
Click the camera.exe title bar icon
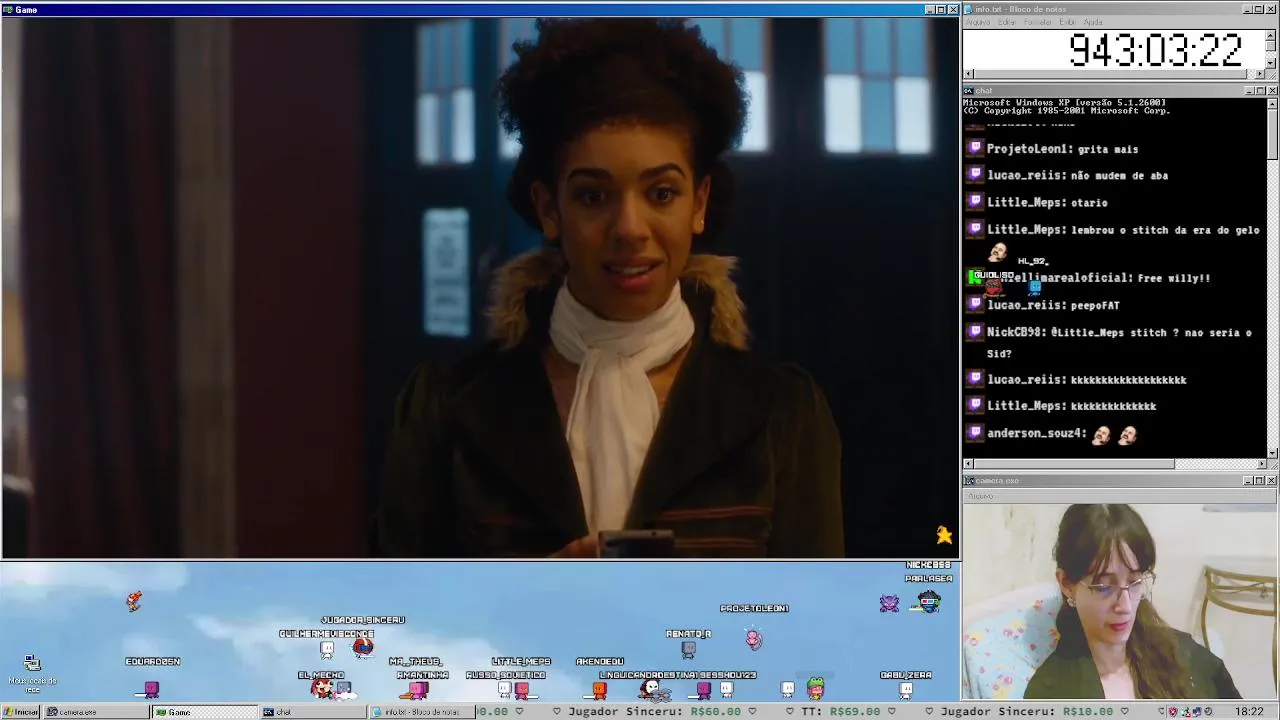[969, 481]
